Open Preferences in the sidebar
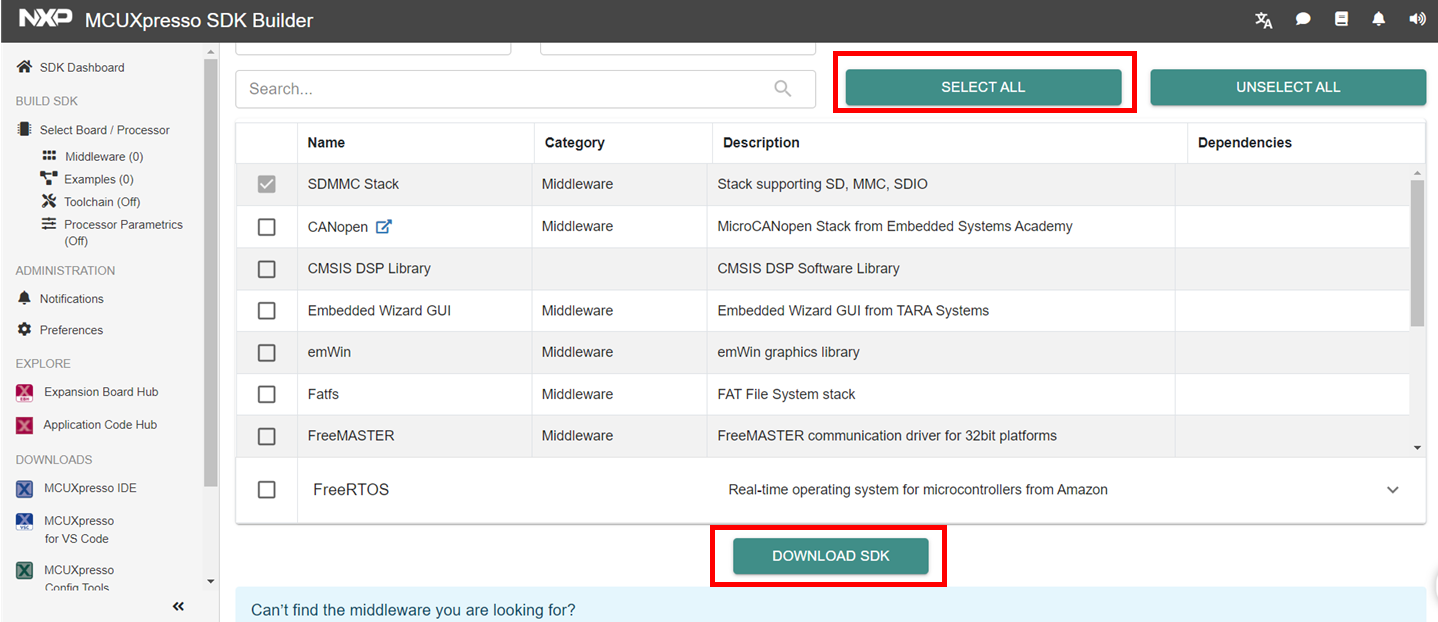Viewport: 1438px width, 622px height. coord(71,330)
